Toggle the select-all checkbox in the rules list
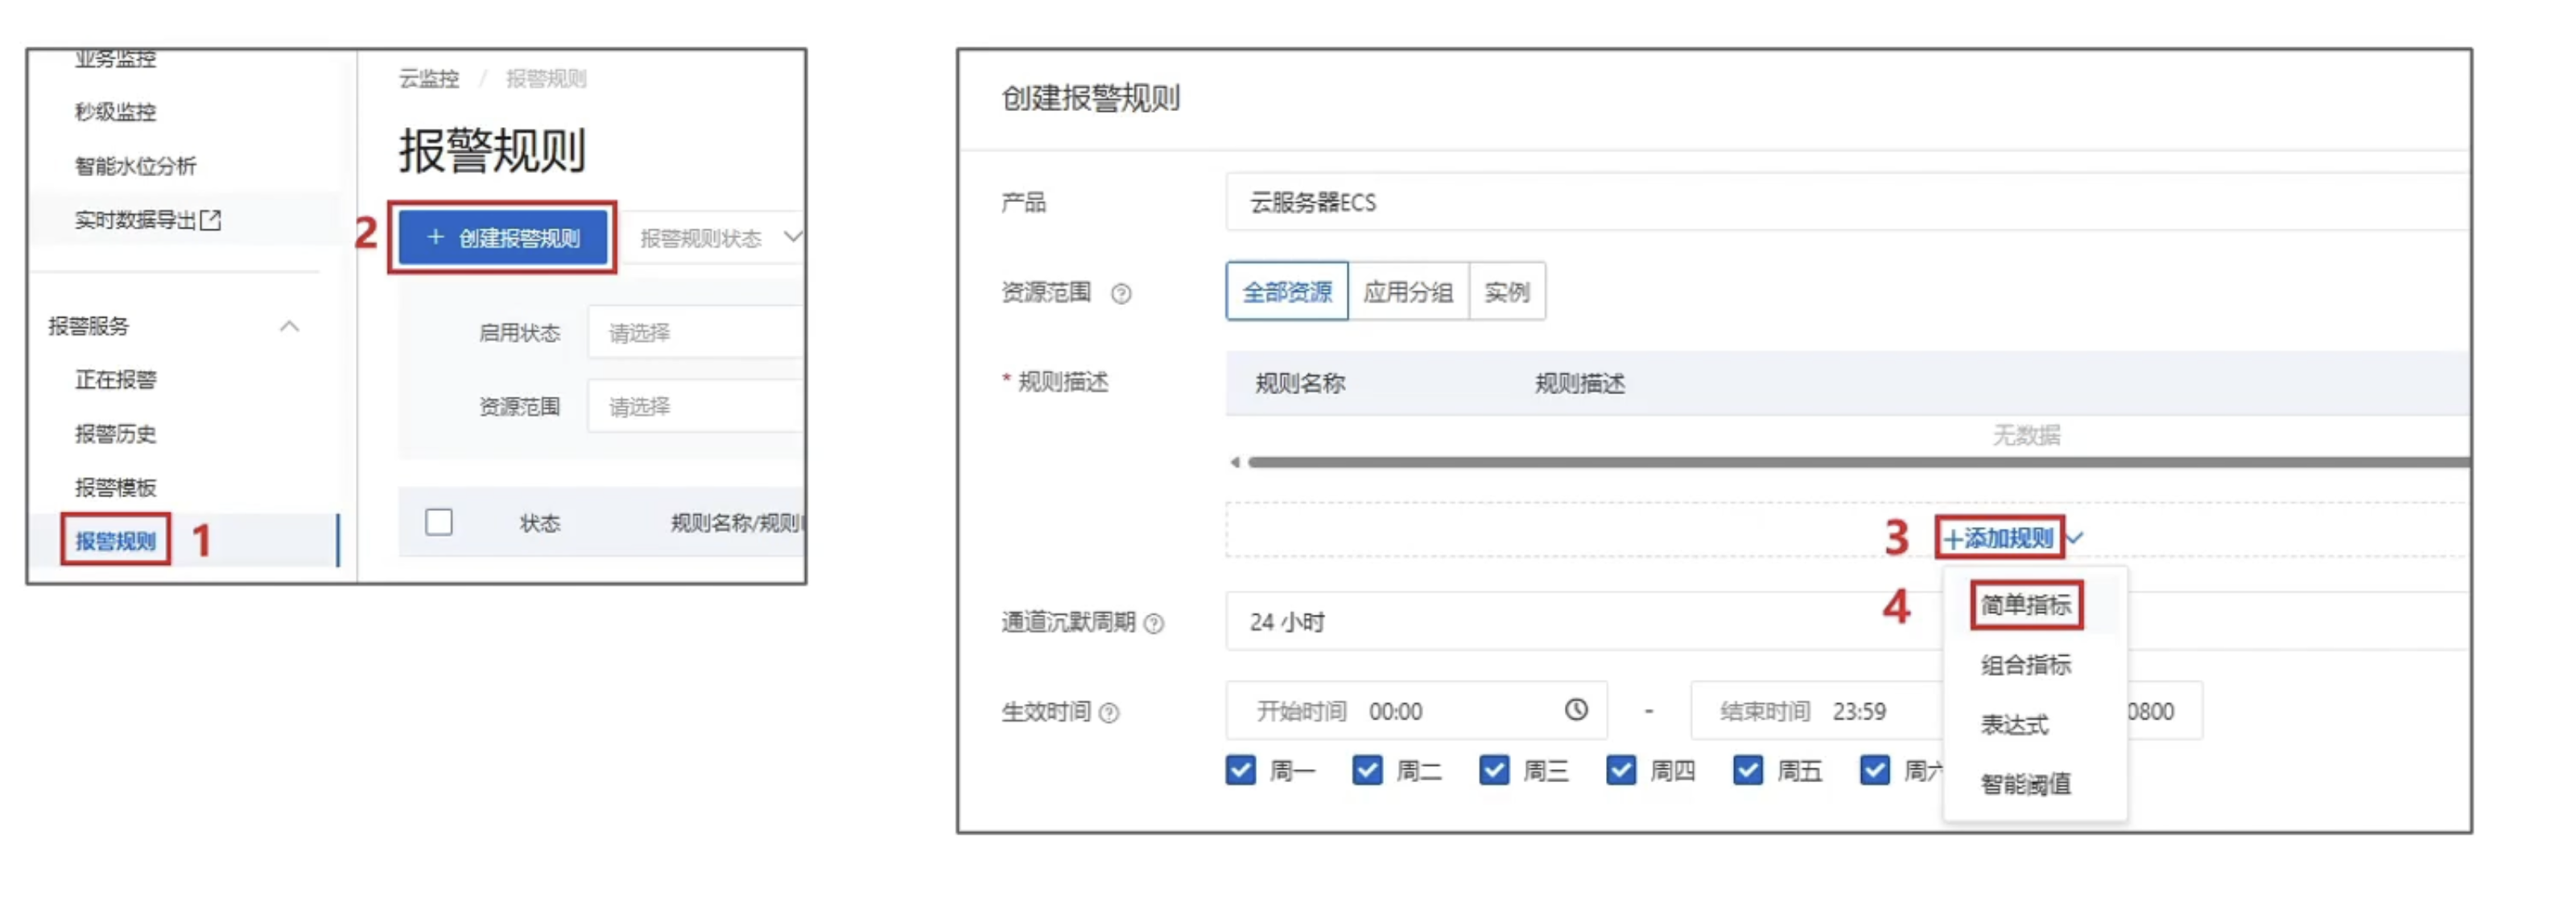 click(x=438, y=522)
